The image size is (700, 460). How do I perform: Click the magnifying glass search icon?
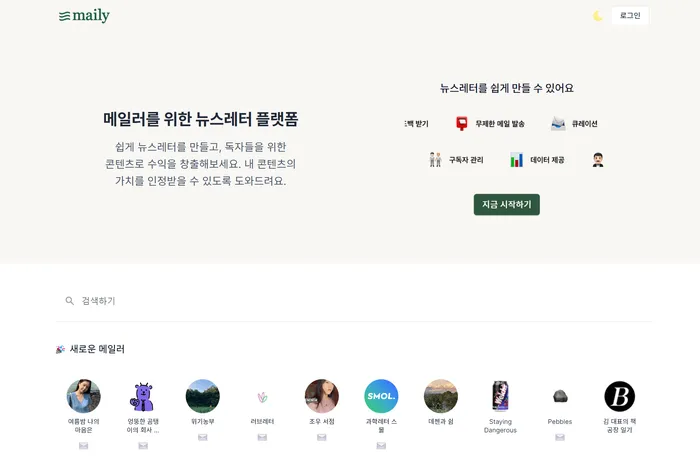(70, 300)
